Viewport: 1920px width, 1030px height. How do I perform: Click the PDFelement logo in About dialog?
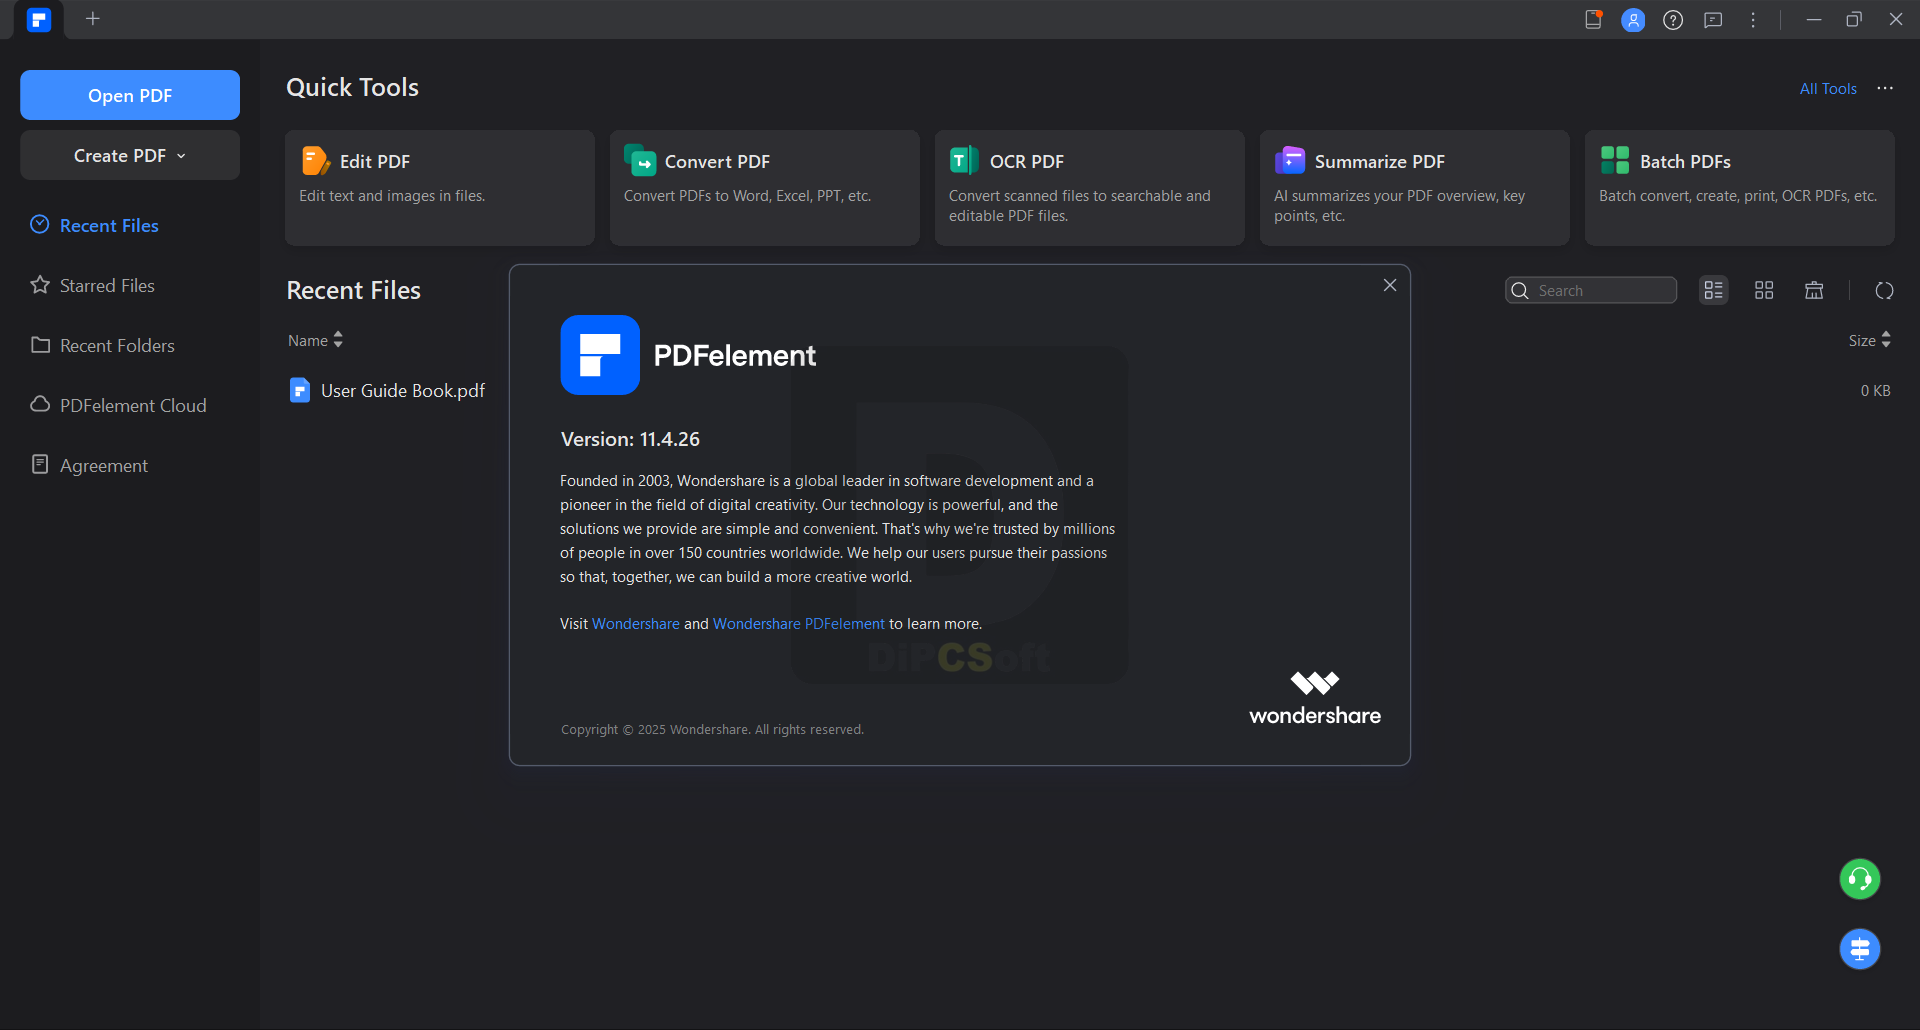pyautogui.click(x=600, y=355)
